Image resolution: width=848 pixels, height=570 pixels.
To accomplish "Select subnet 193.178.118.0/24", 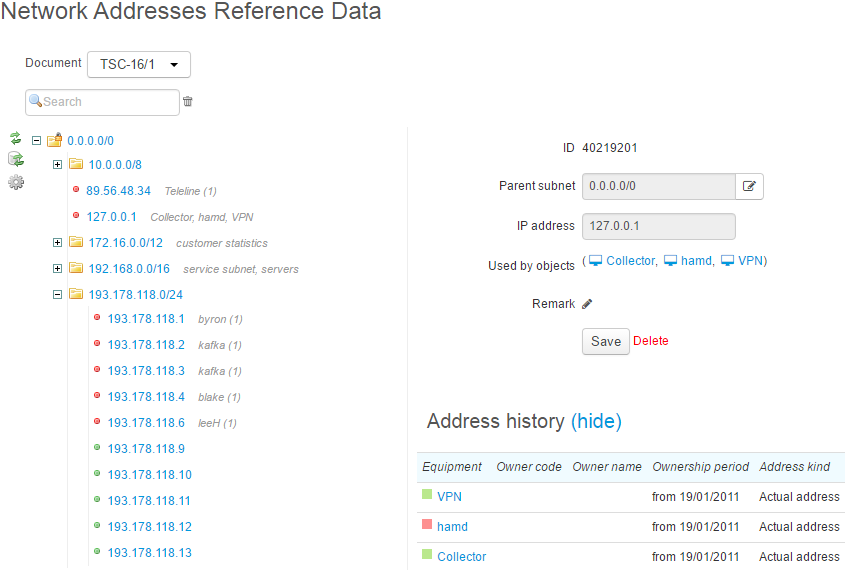I will click(x=136, y=295).
